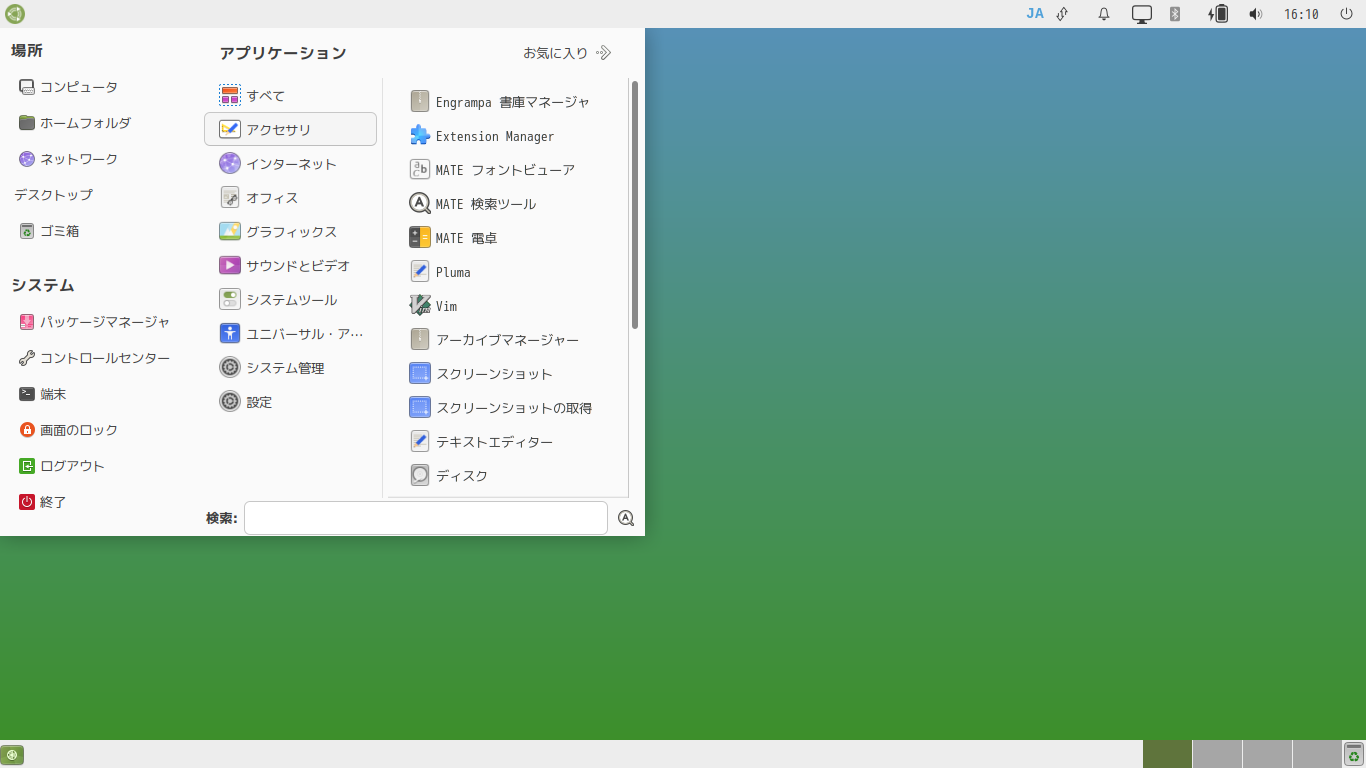The width and height of the screenshot is (1366, 768).
Task: Close the menu via the top-left menu button
Action: pyautogui.click(x=14, y=14)
